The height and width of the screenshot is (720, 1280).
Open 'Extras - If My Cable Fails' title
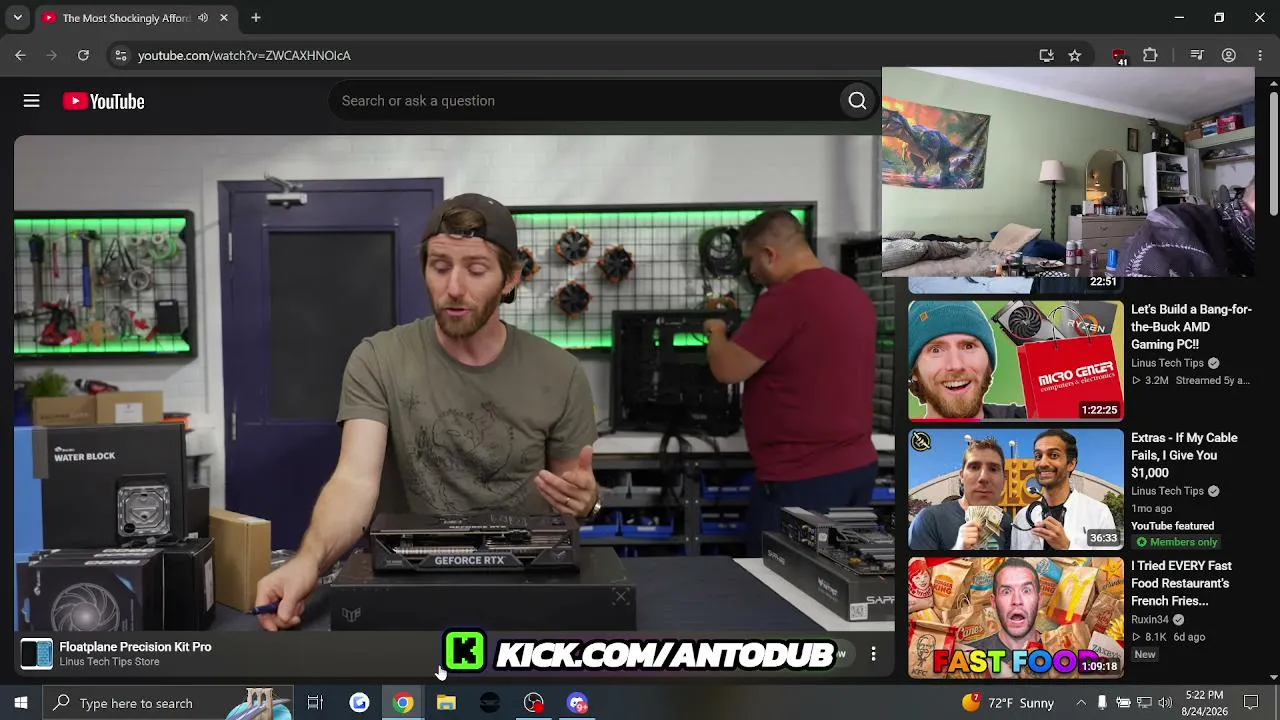tap(1184, 455)
